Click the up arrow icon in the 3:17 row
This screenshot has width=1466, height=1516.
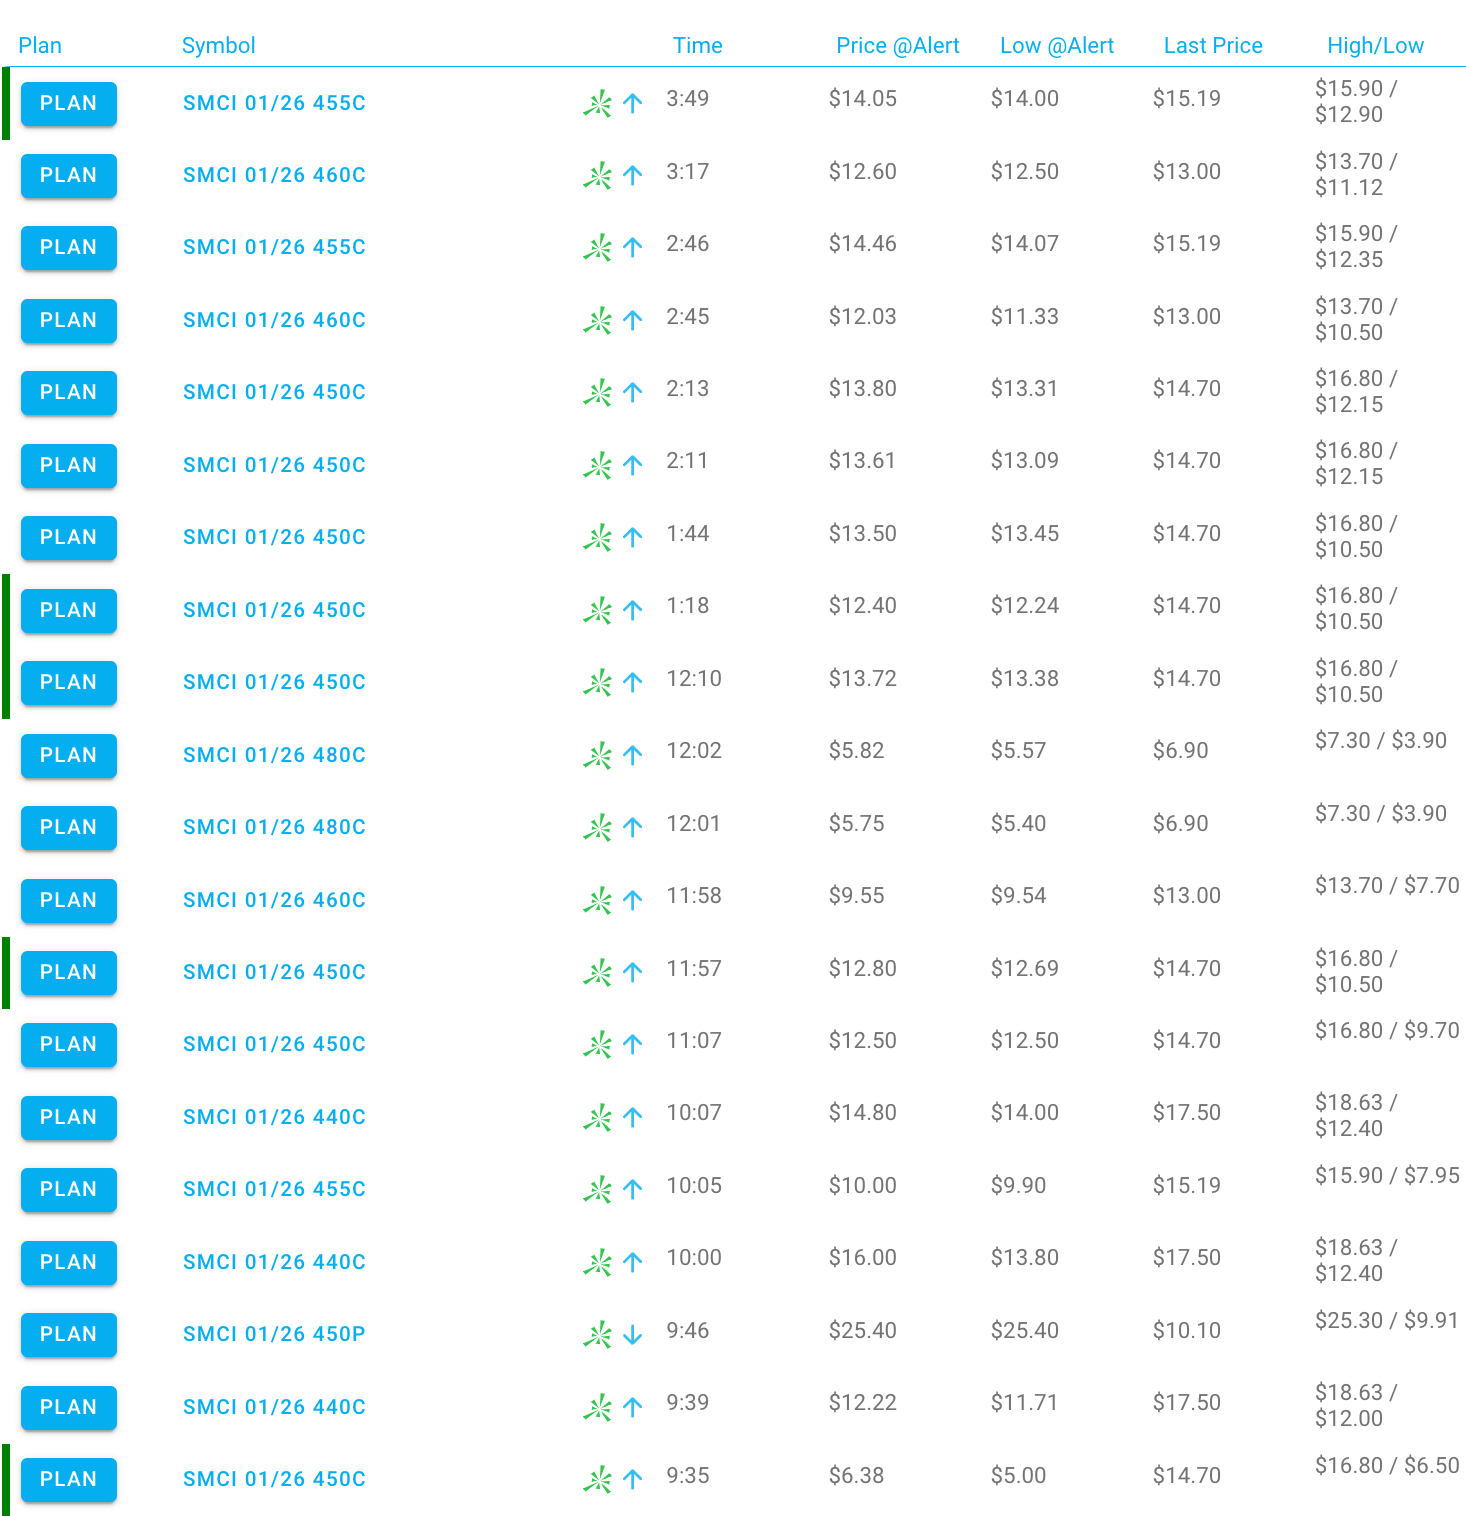point(632,176)
